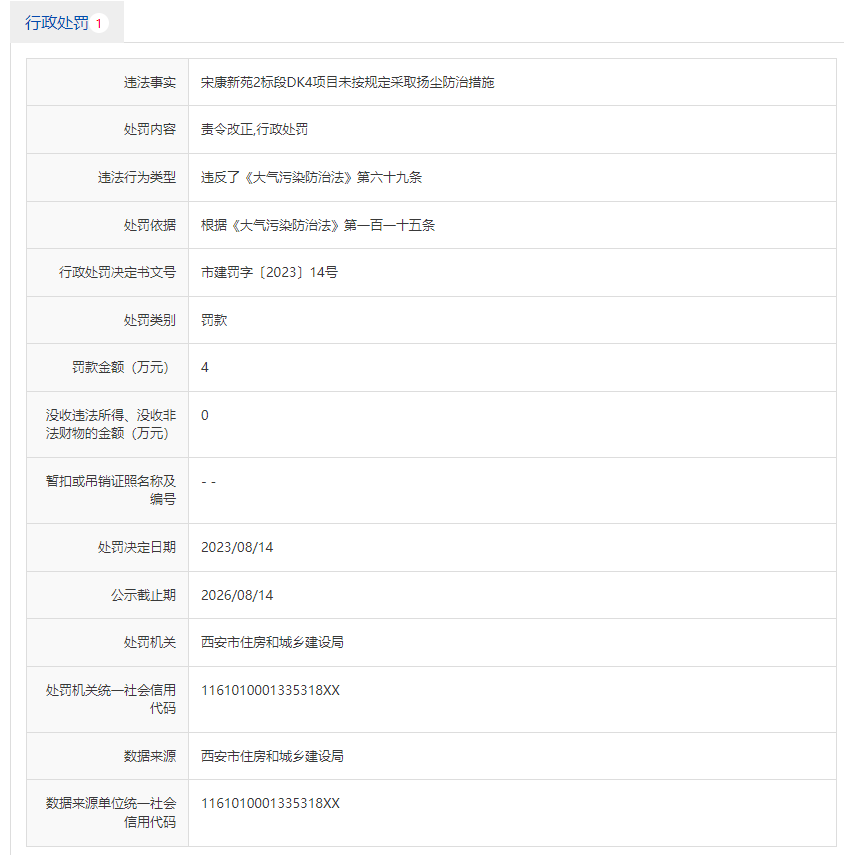Click credit code in 数据来源单位 row
844x855 pixels.
(x=270, y=803)
